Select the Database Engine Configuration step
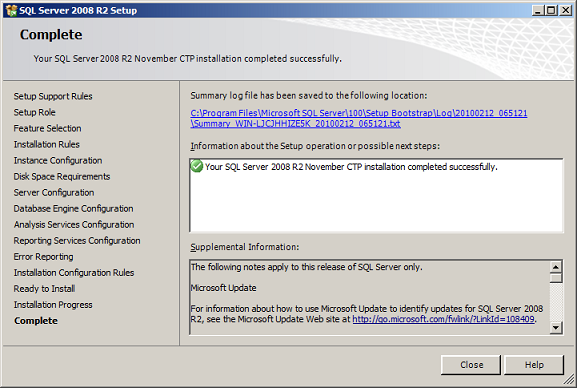The image size is (577, 388). click(74, 208)
